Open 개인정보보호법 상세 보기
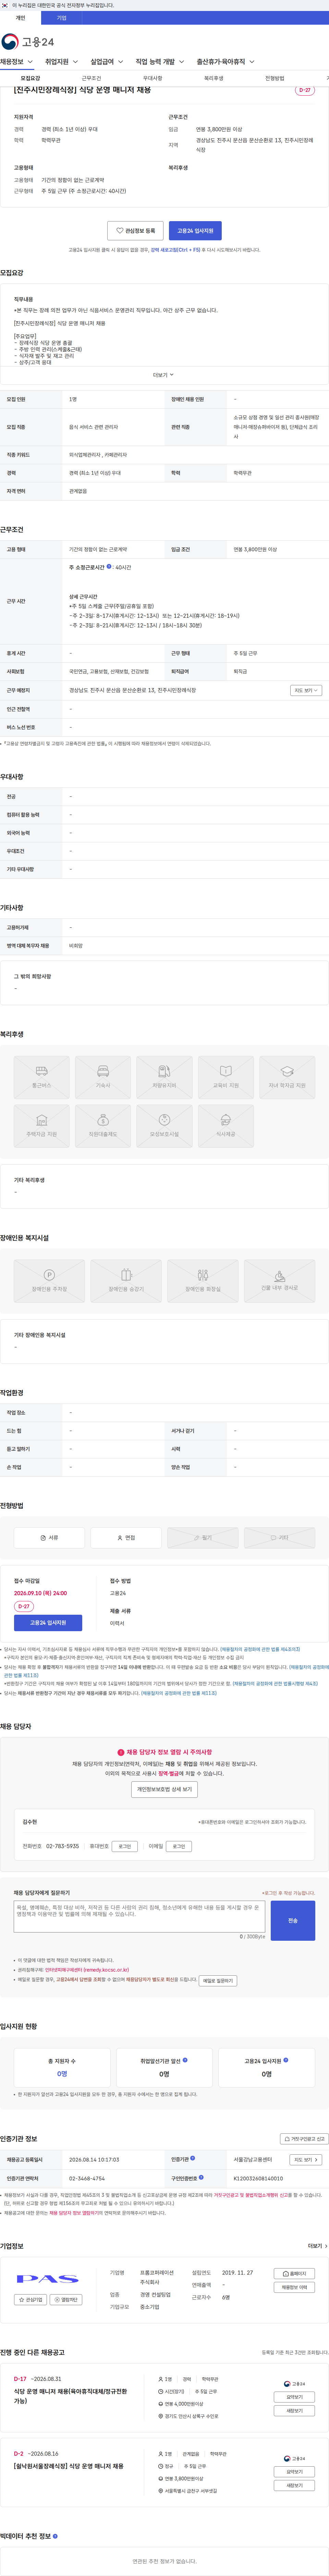The image size is (329, 2576). click(164, 1789)
